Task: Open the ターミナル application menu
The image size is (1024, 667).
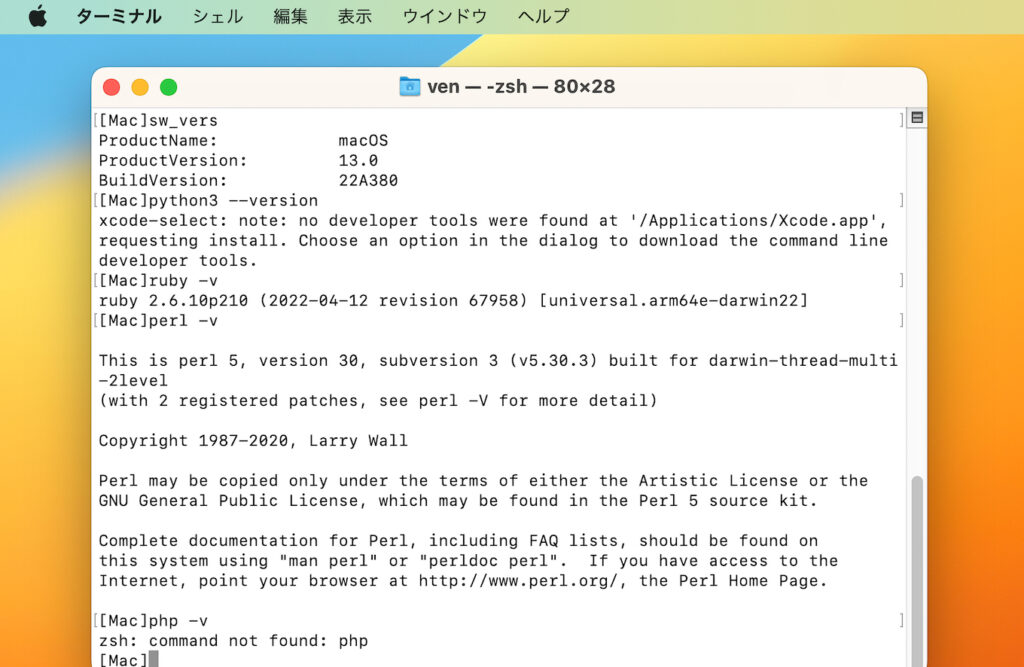Action: [x=118, y=16]
